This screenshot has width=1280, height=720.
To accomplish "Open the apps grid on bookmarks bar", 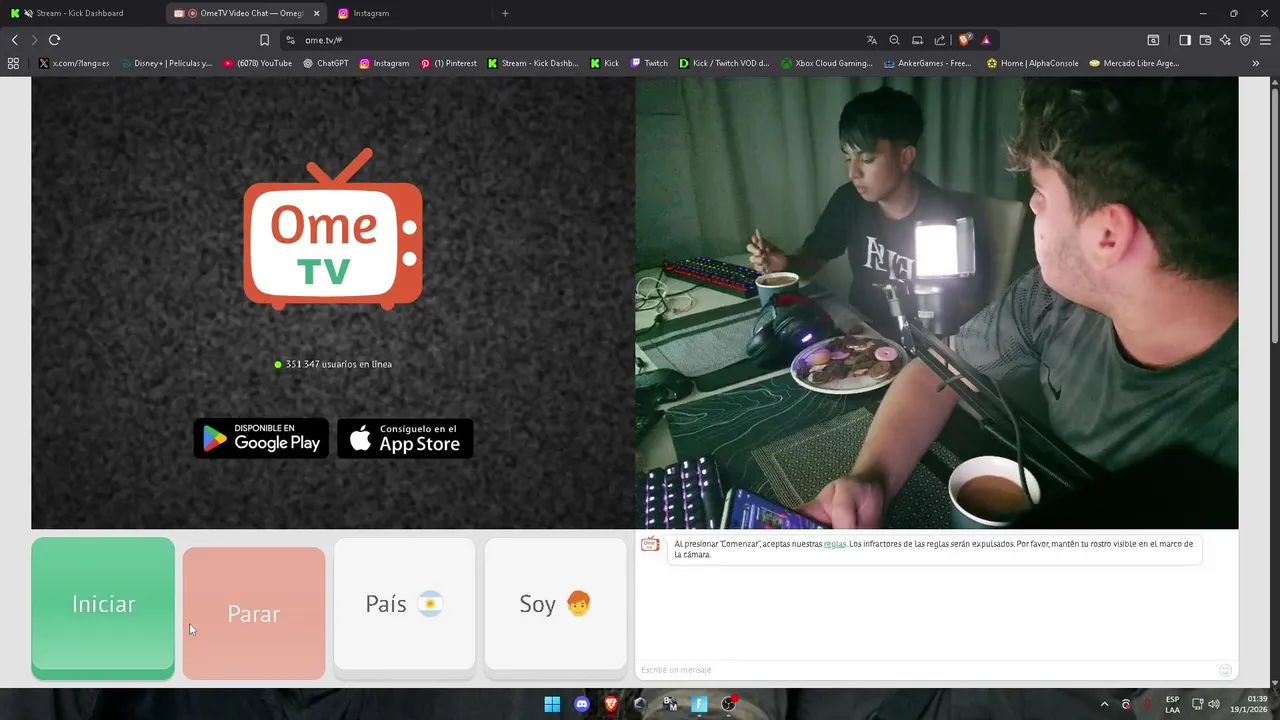I will (13, 63).
